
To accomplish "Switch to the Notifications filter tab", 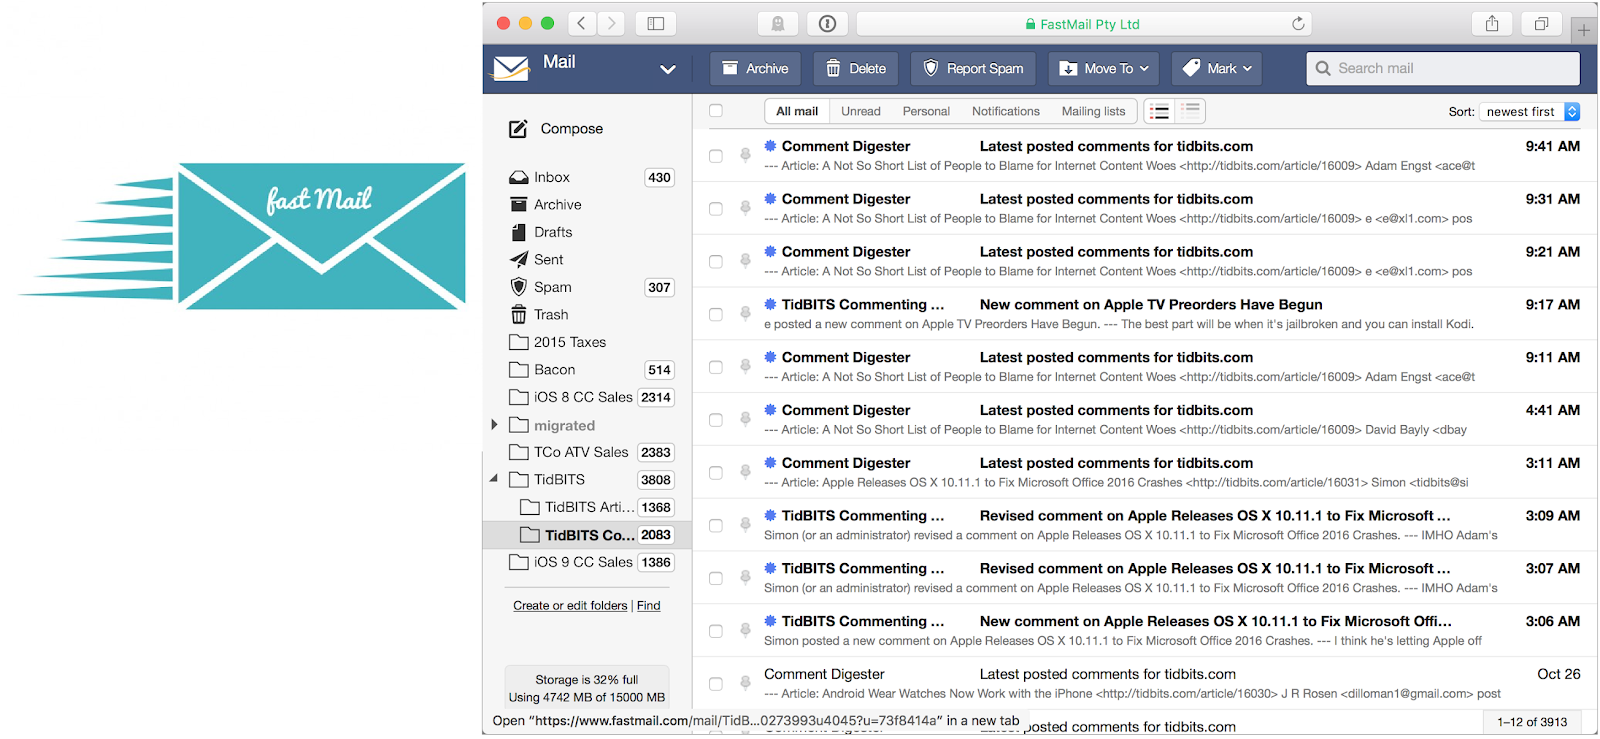I will (1006, 111).
